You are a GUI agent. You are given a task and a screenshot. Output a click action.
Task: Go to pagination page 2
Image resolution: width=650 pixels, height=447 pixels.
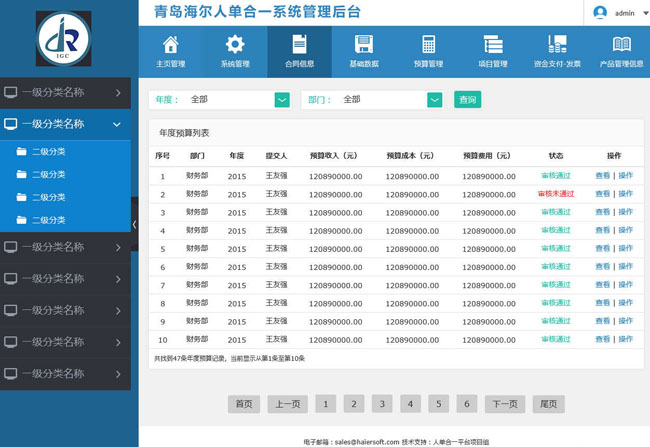[x=354, y=404]
